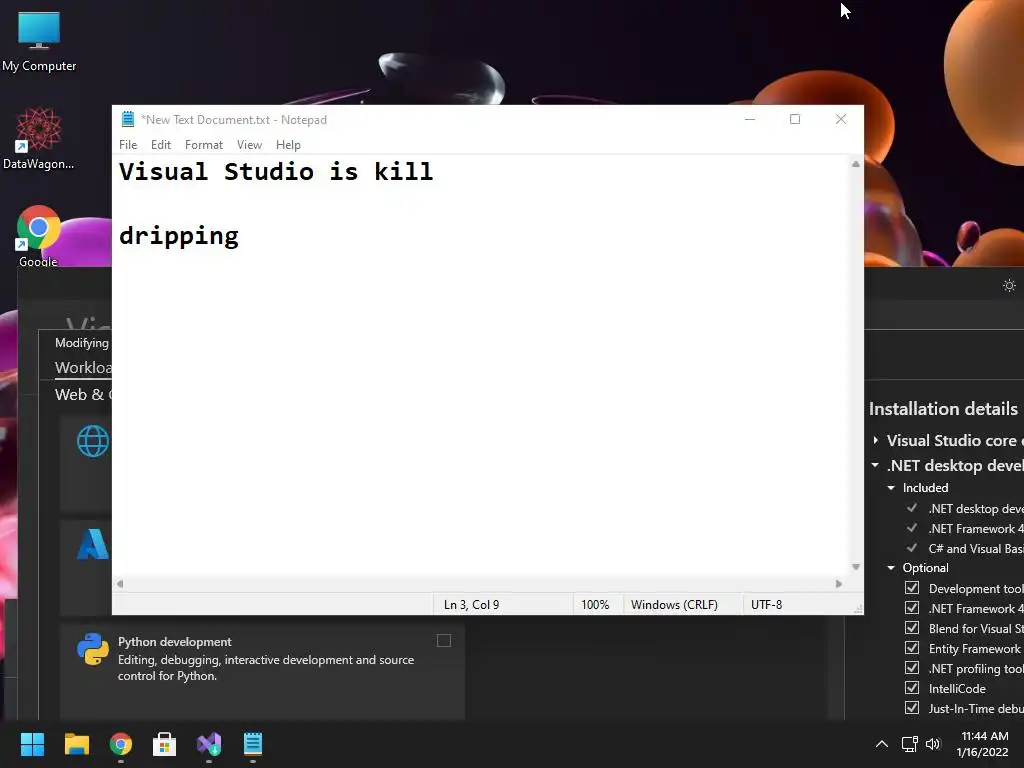Screen dimensions: 1024x768
Task: Toggle the optional .NET Framework 4 checkbox
Action: [912, 608]
